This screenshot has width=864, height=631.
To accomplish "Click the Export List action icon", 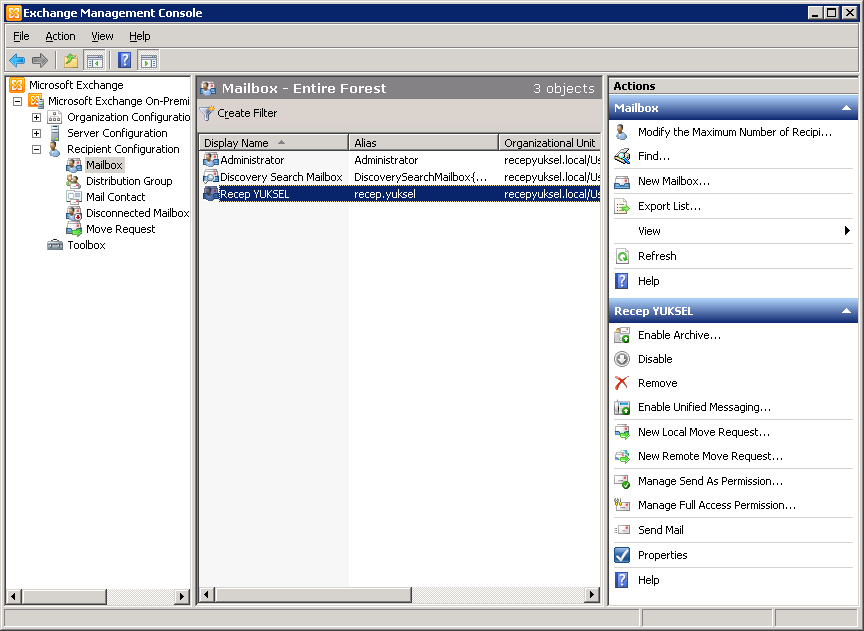I will coord(622,206).
